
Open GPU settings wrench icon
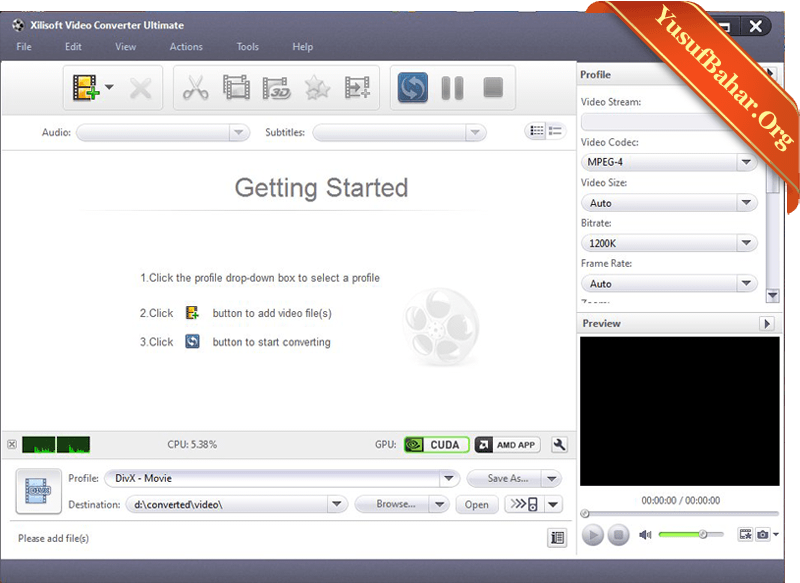[x=559, y=445]
